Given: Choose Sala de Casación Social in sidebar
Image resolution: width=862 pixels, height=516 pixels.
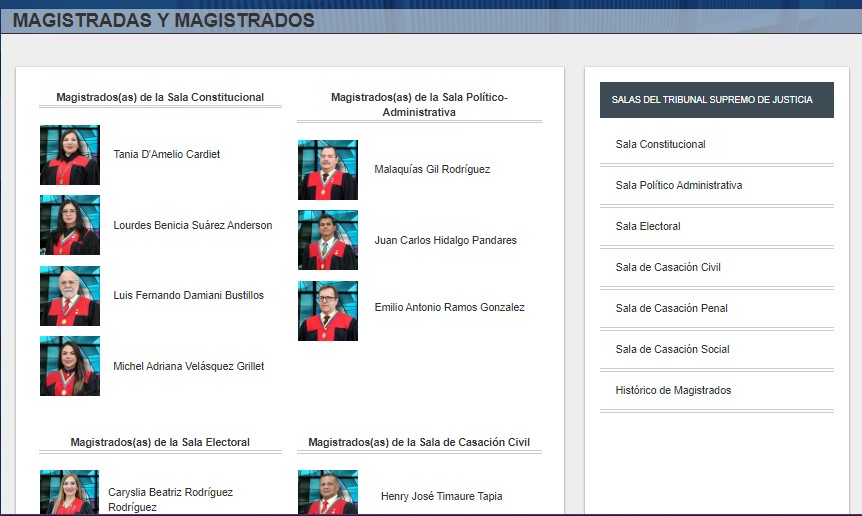Looking at the screenshot, I should click(x=672, y=349).
